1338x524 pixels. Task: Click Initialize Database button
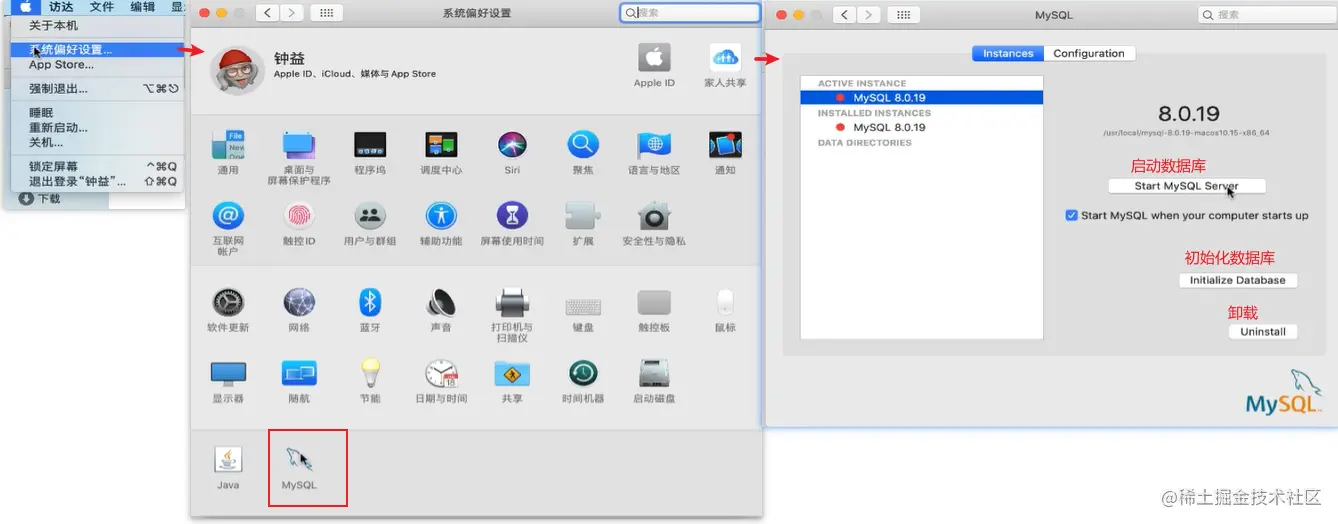(x=1238, y=280)
